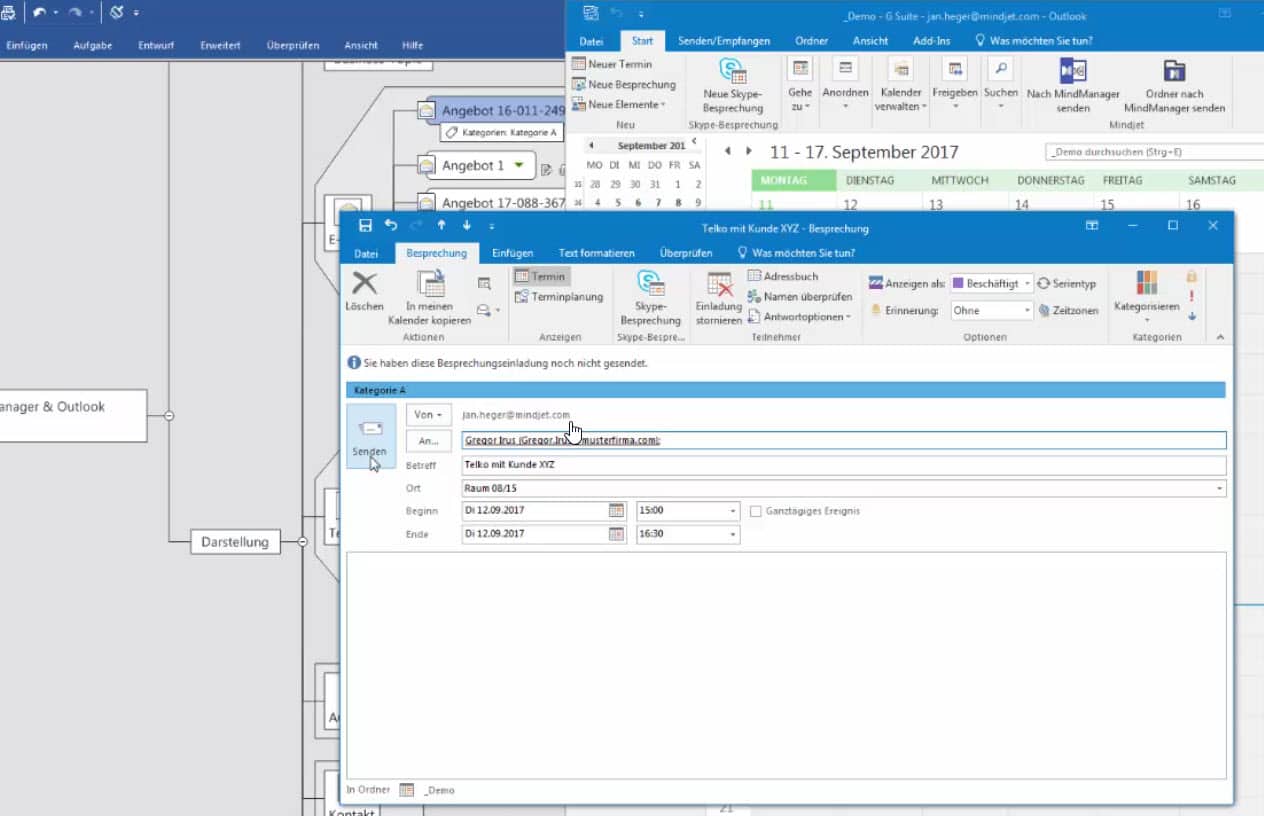The height and width of the screenshot is (816, 1264).
Task: Click Skype-Besprechung in meeting window ribbon
Action: point(650,297)
